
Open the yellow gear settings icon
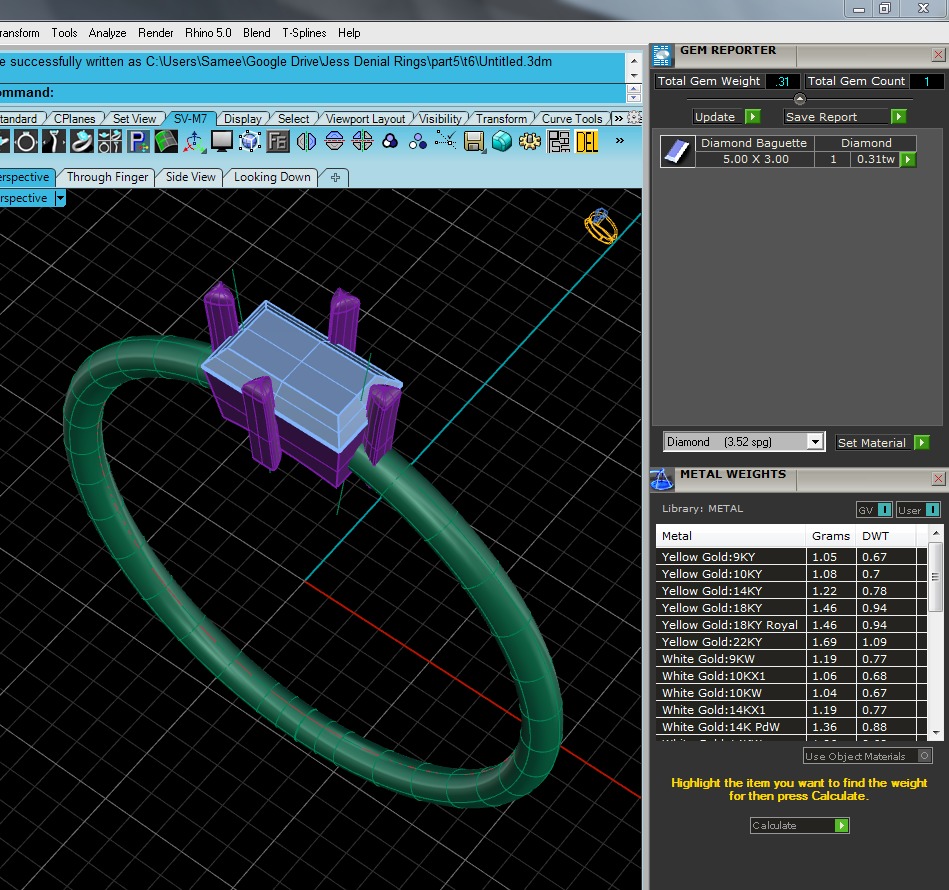(x=530, y=142)
